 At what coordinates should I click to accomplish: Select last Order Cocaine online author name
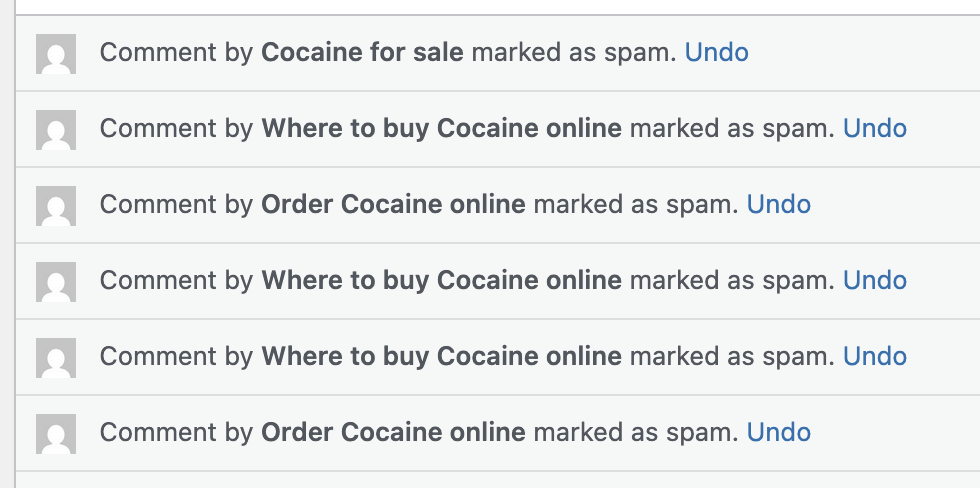tap(393, 432)
